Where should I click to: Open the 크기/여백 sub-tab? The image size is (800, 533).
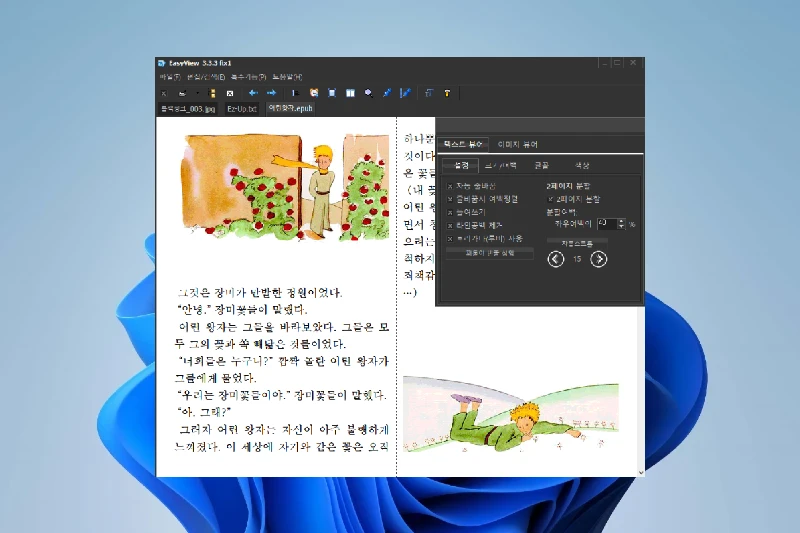(500, 165)
